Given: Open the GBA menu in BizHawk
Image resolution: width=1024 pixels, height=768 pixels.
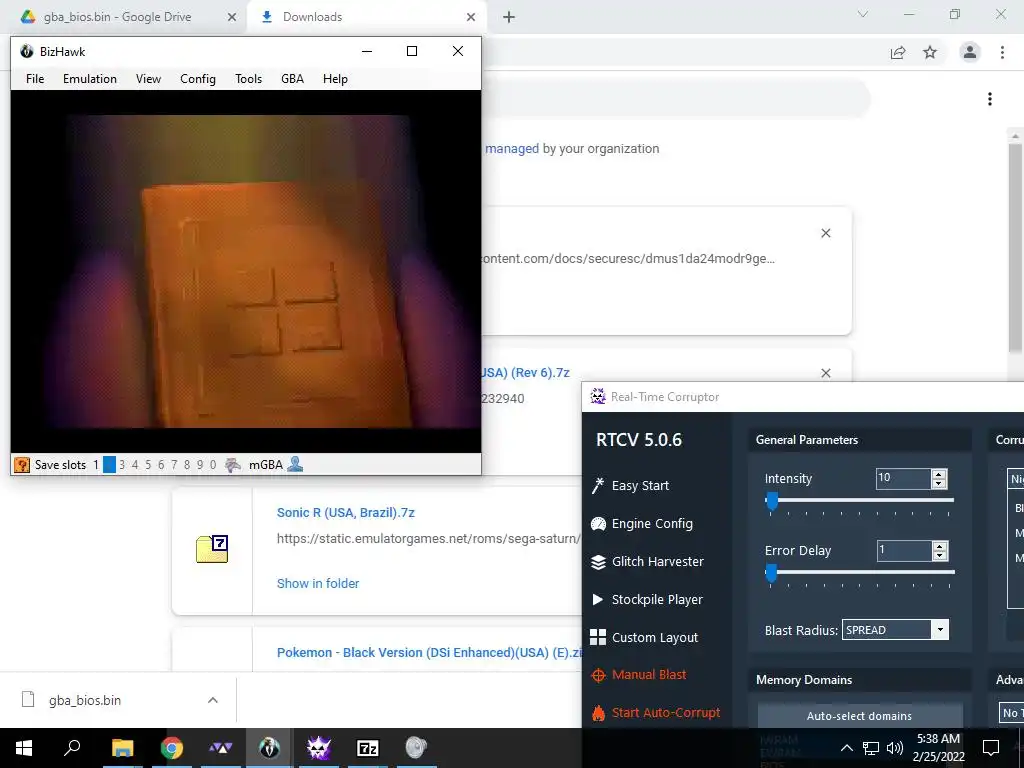Looking at the screenshot, I should 292,79.
